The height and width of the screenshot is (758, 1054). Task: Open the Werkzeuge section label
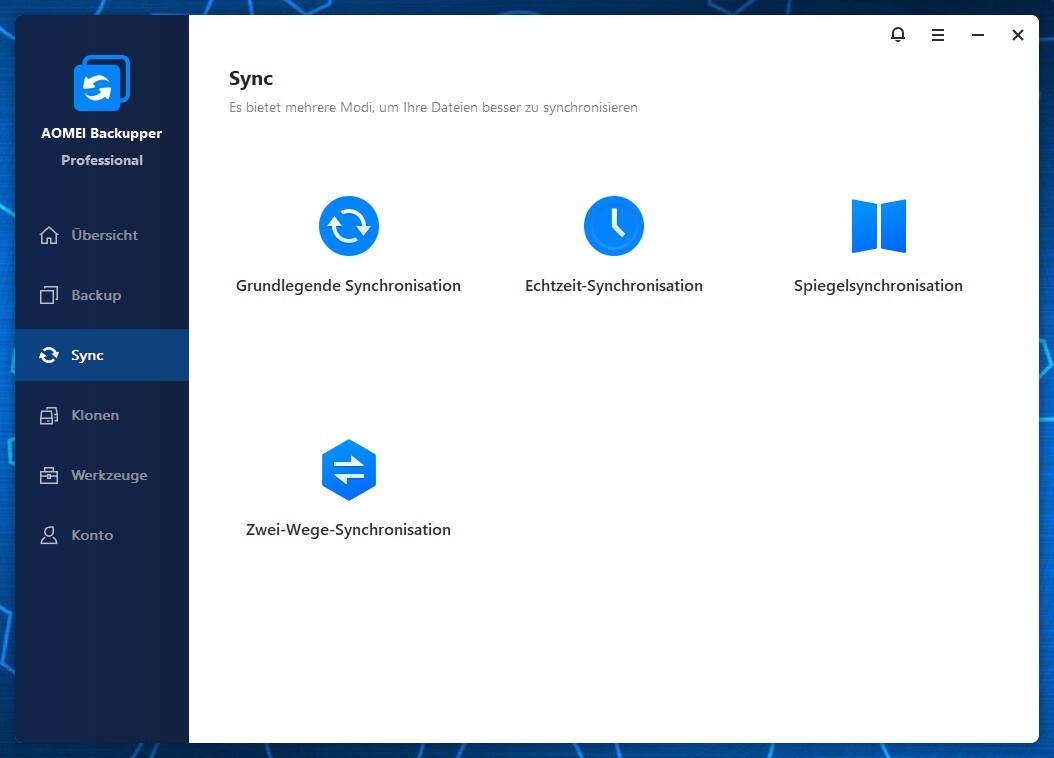pyautogui.click(x=109, y=476)
